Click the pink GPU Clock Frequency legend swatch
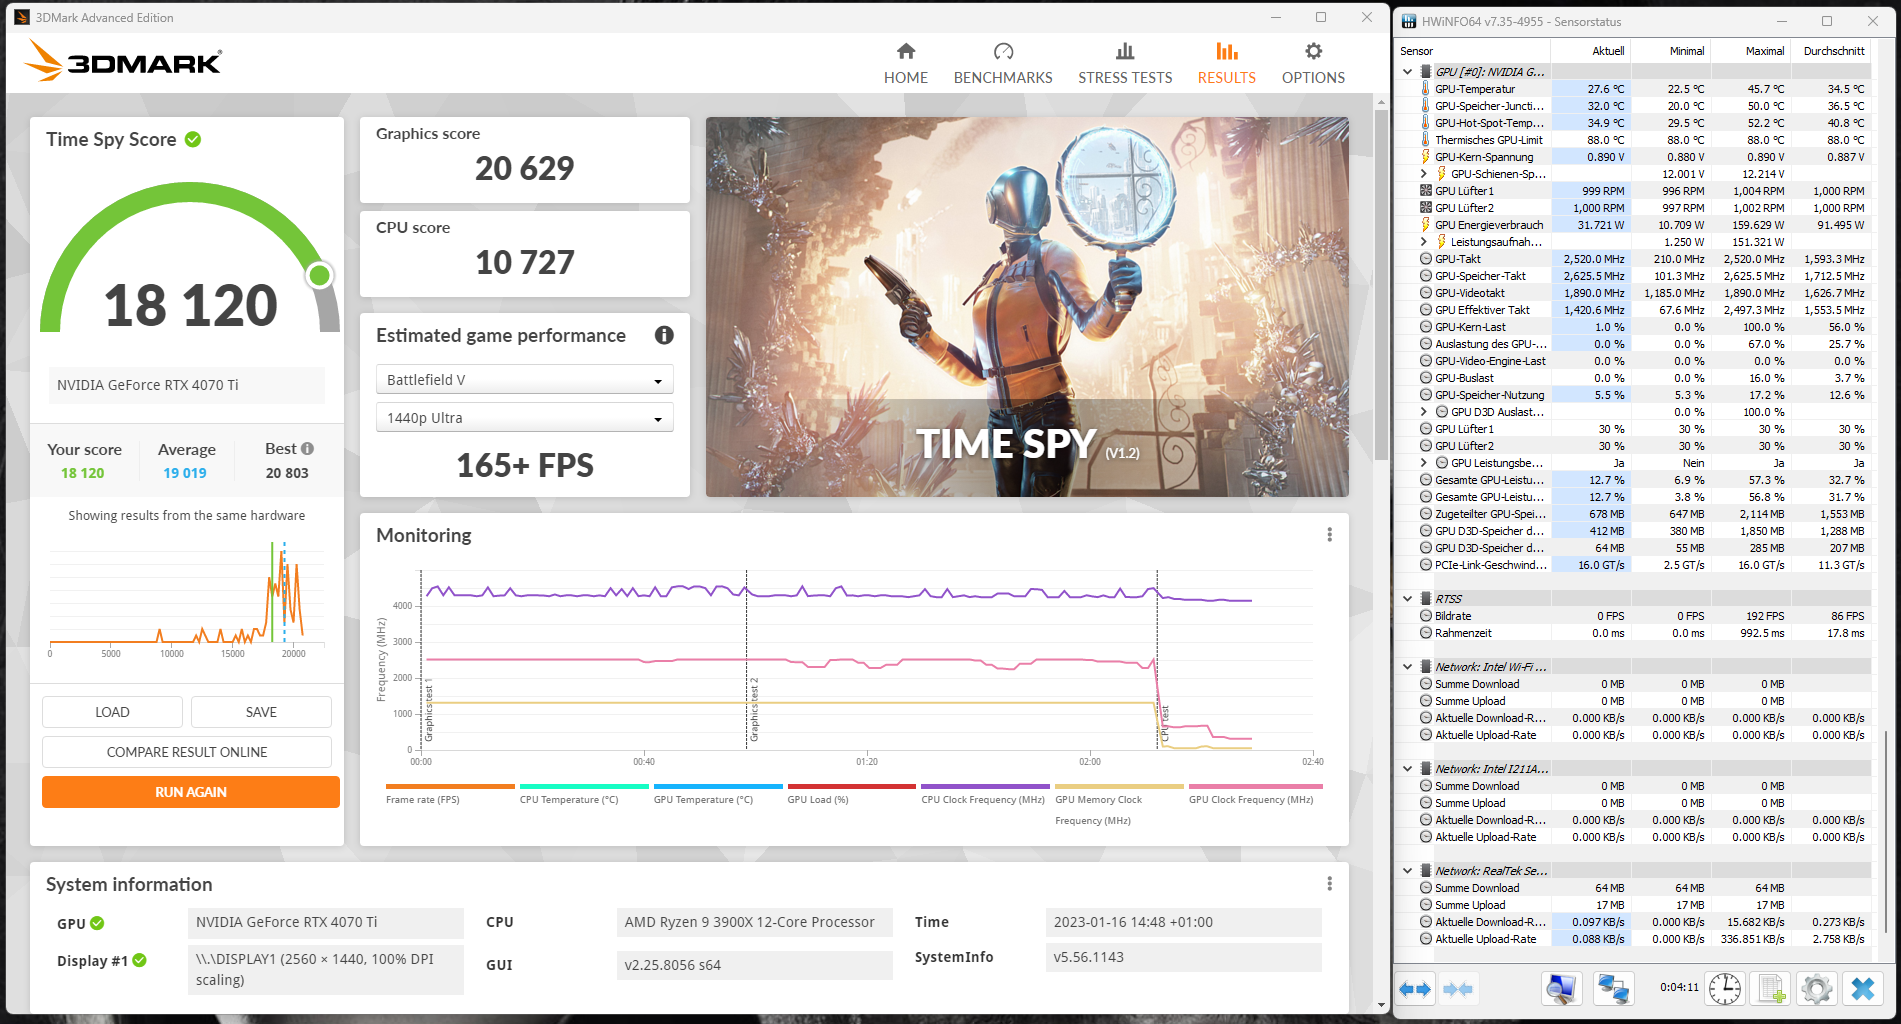 [1255, 787]
